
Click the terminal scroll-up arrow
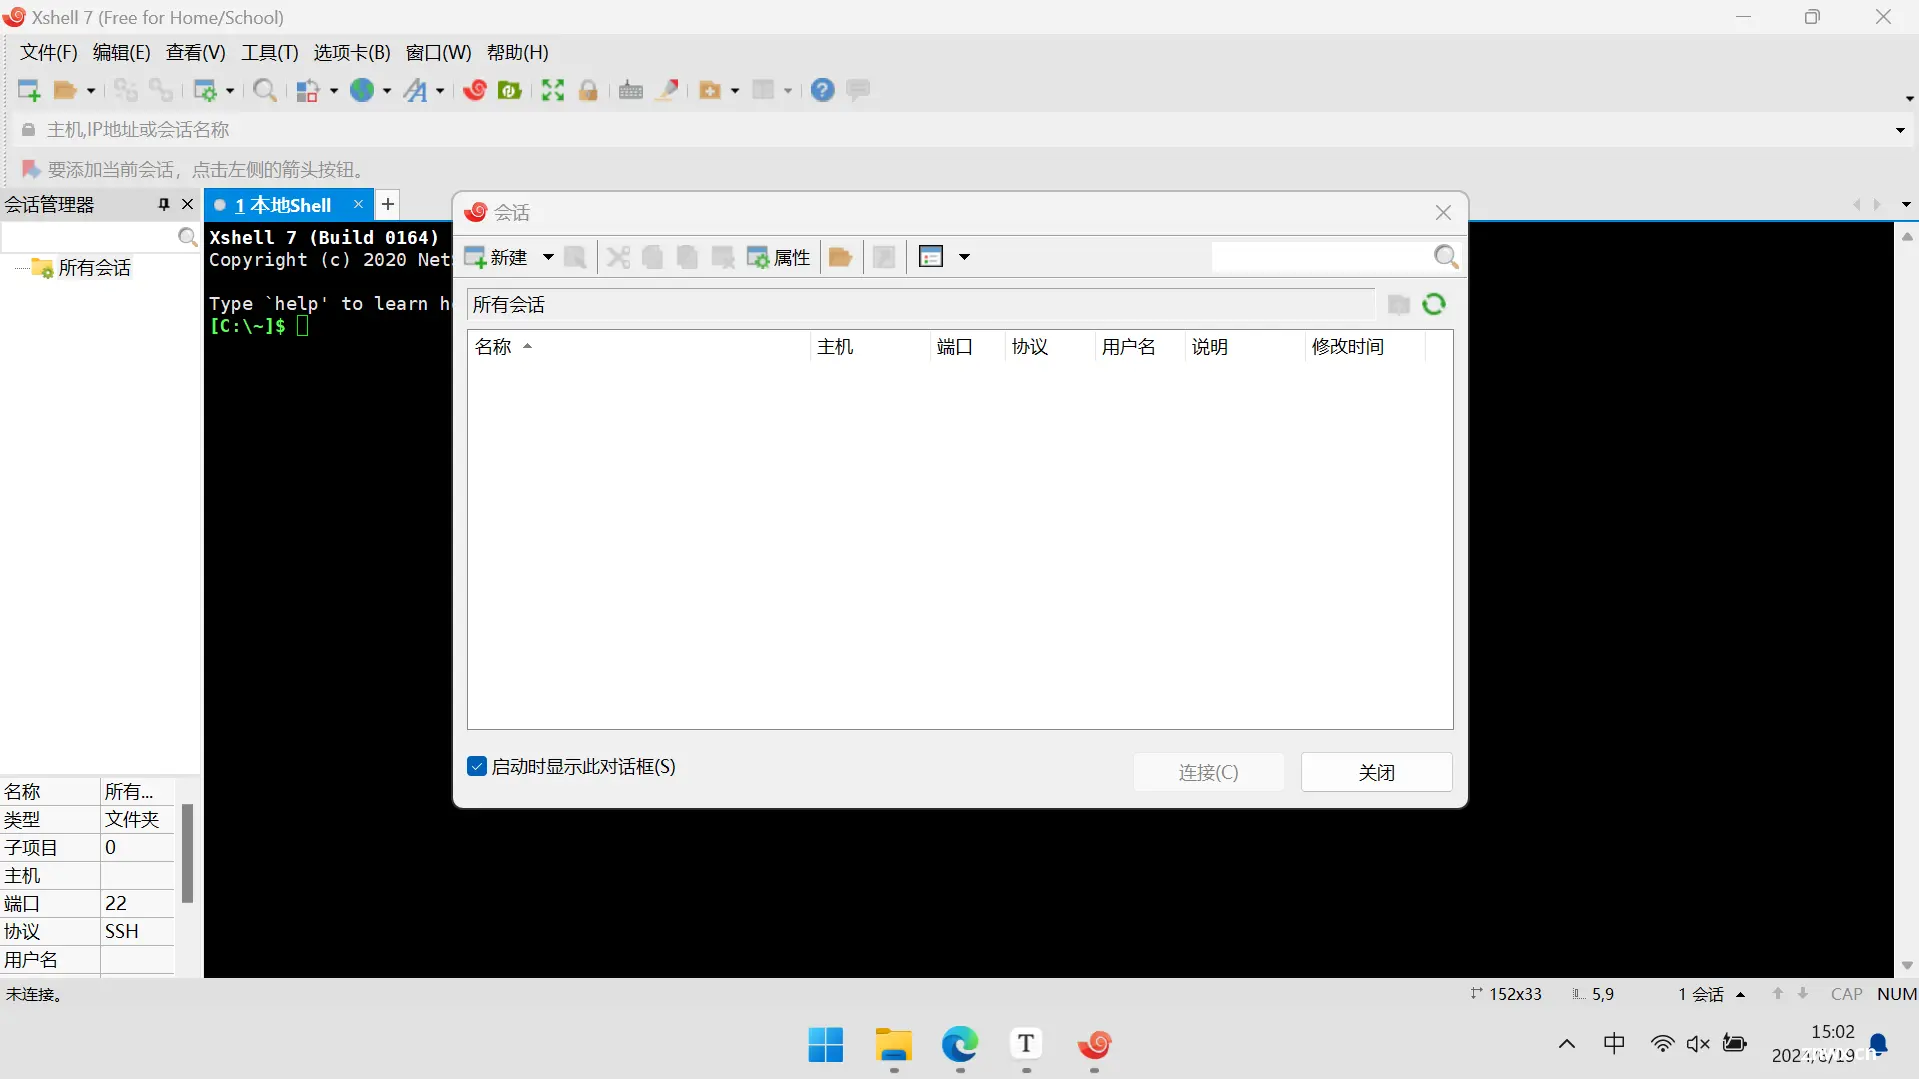1907,237
